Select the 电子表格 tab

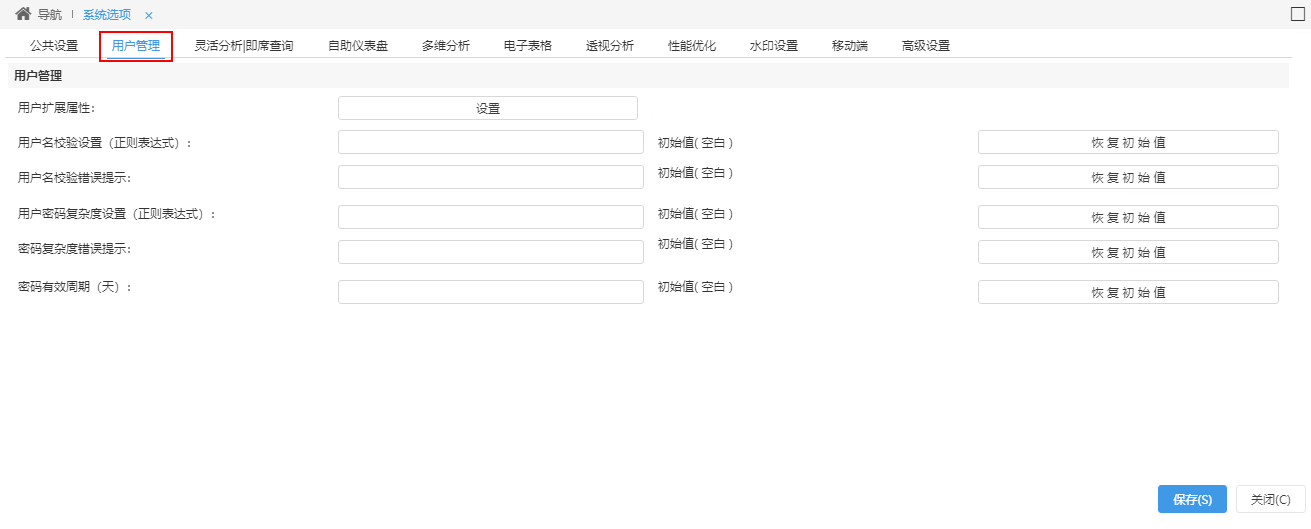point(528,46)
